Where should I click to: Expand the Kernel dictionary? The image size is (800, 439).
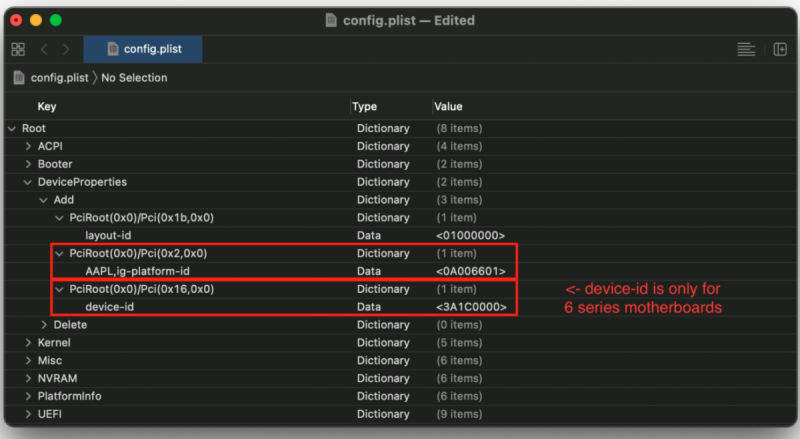click(x=28, y=343)
